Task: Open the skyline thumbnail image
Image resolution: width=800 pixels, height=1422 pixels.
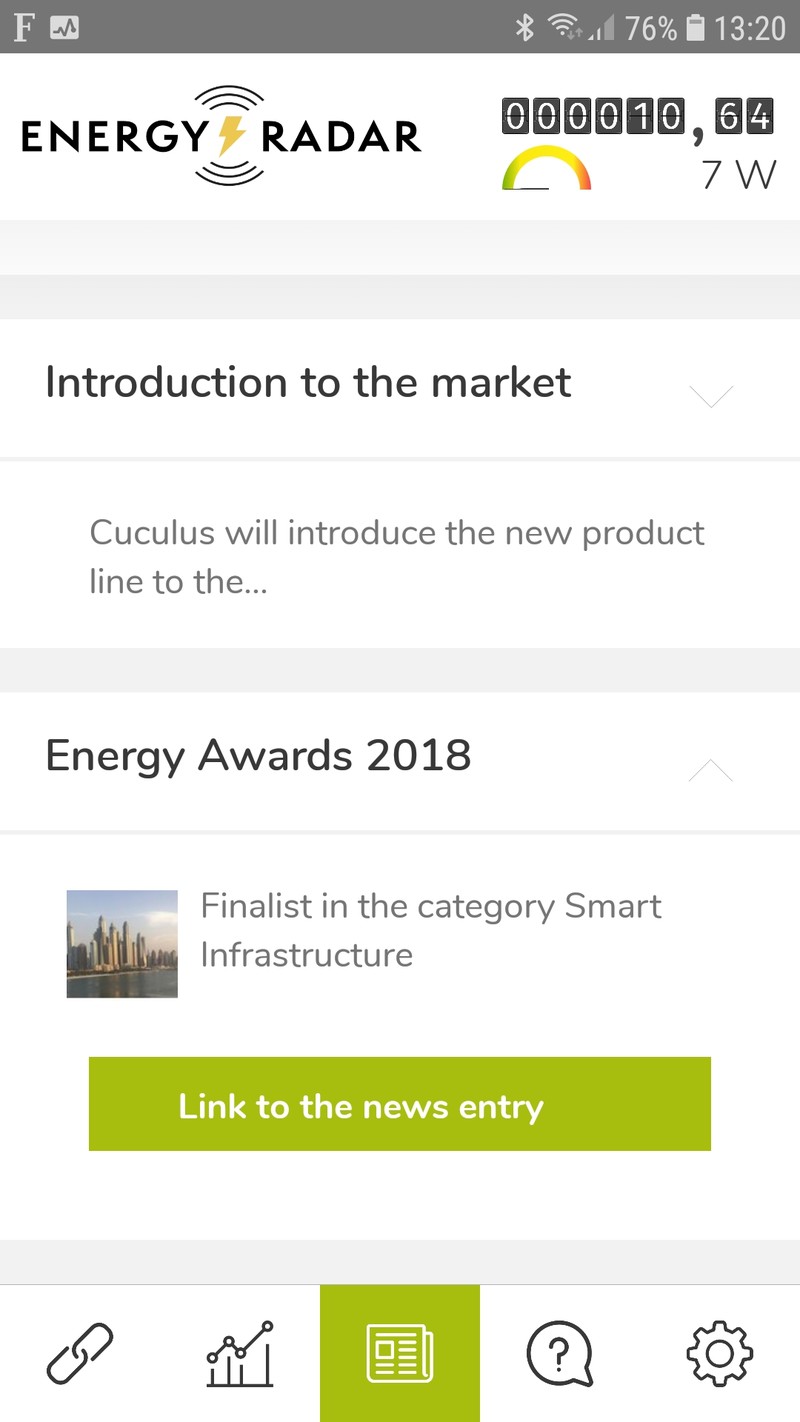Action: coord(122,944)
